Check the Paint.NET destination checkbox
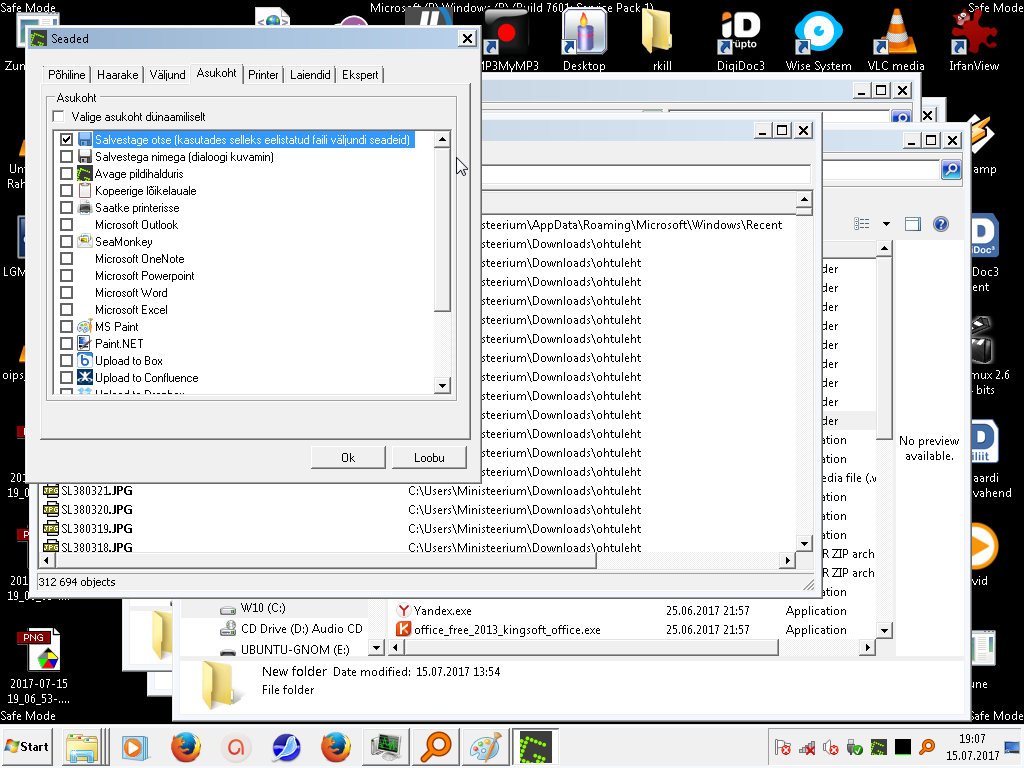The height and width of the screenshot is (768, 1024). pyautogui.click(x=66, y=344)
